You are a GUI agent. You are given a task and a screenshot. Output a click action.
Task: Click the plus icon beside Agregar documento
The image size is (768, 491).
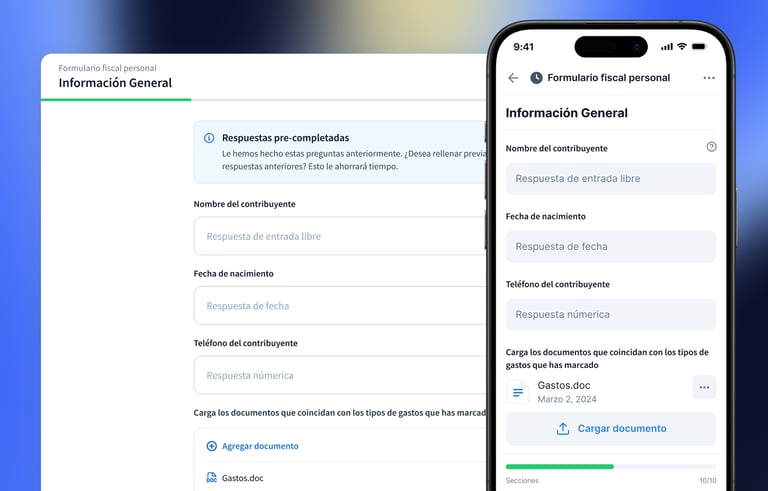[x=212, y=446]
